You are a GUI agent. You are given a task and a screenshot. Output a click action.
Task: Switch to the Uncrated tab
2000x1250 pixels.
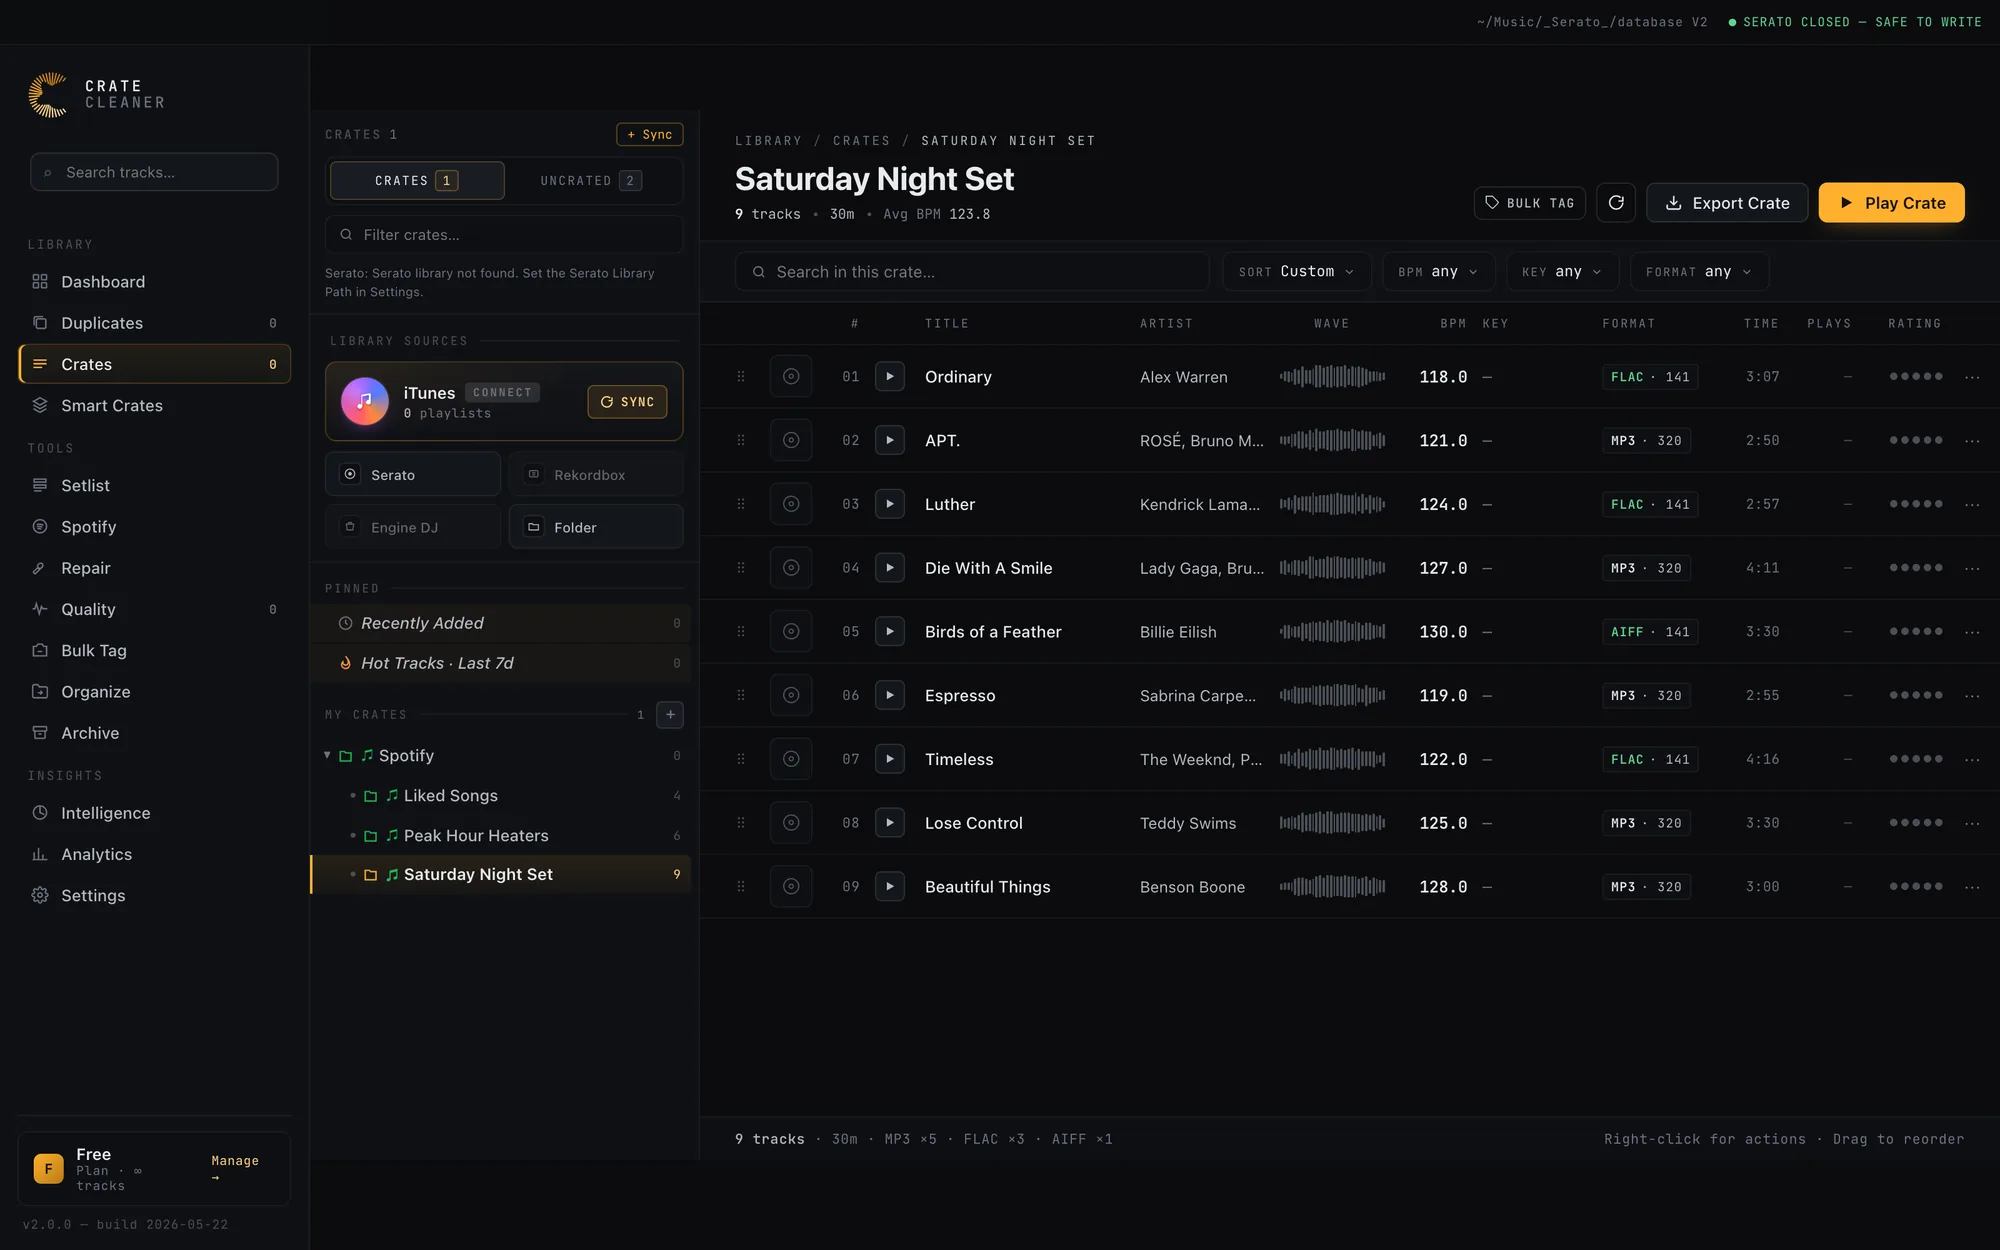590,181
